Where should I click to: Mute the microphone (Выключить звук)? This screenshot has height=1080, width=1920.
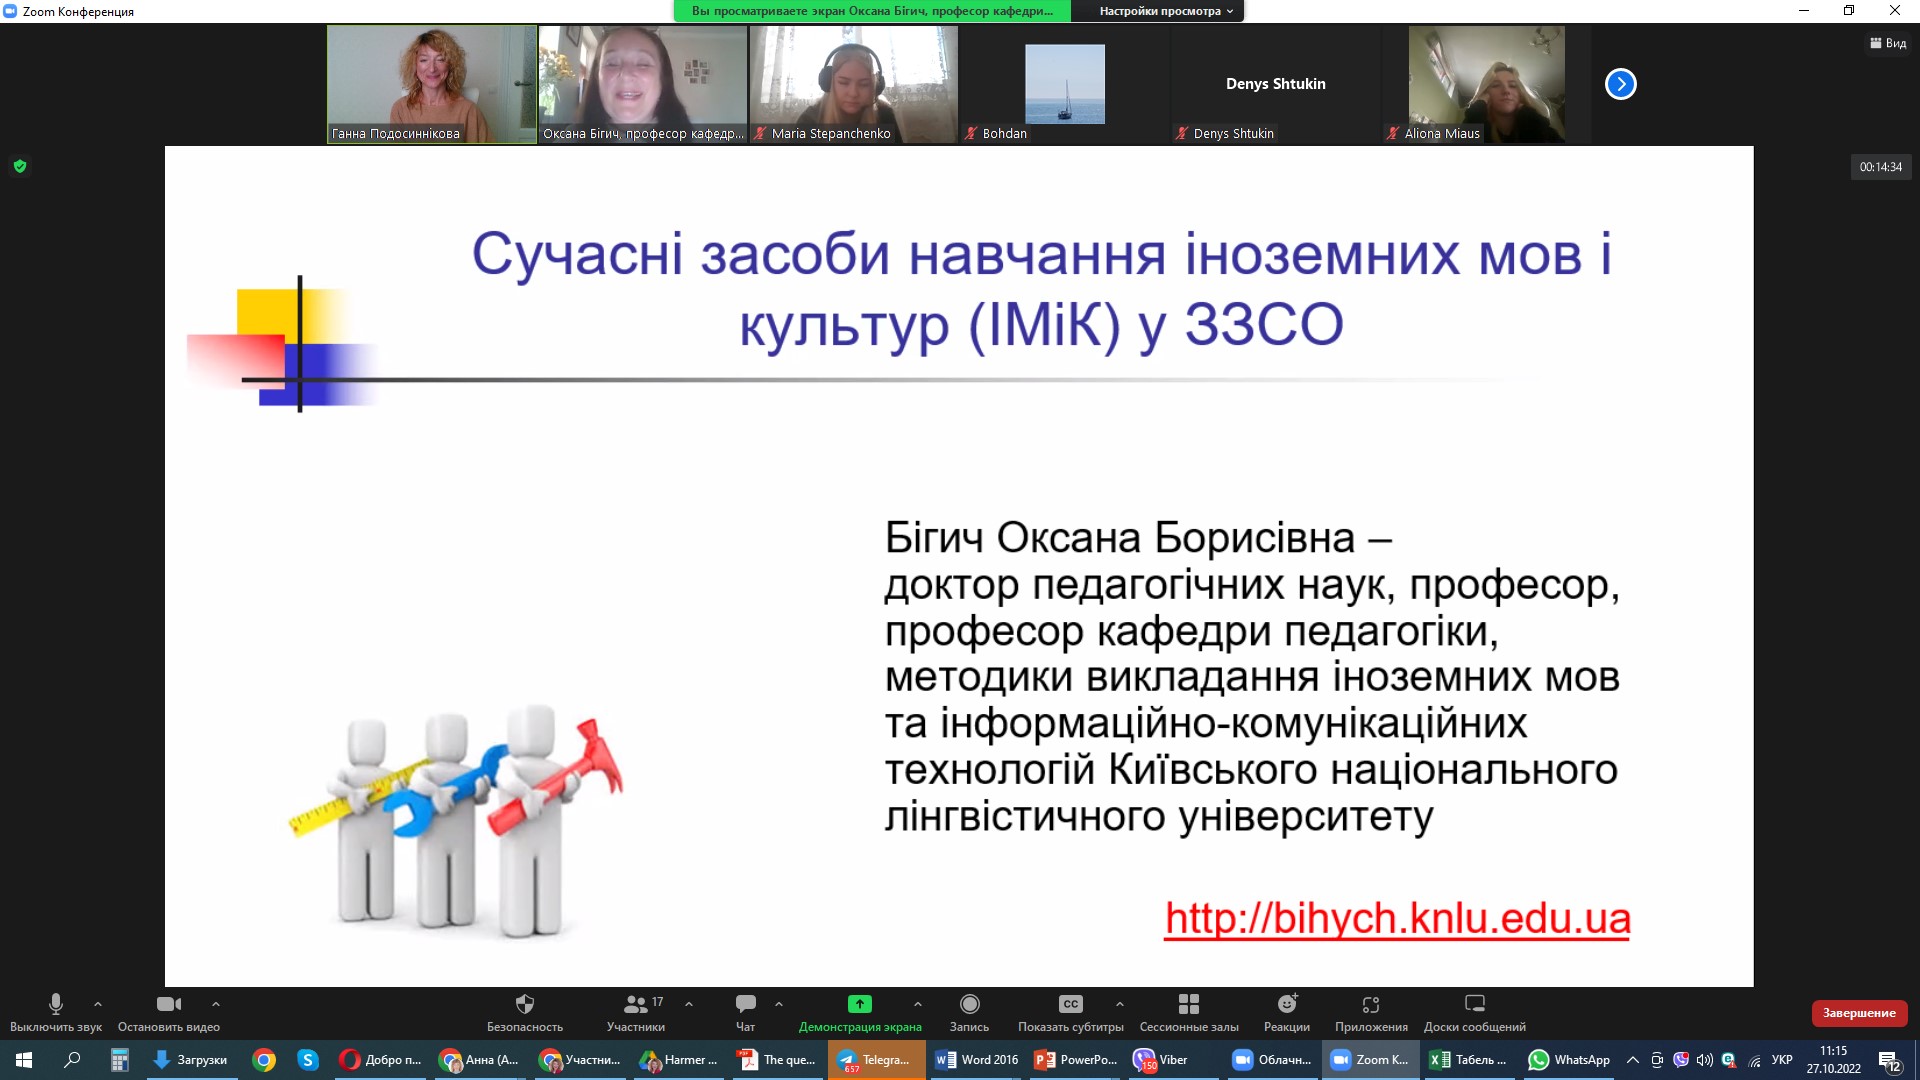click(x=56, y=1004)
